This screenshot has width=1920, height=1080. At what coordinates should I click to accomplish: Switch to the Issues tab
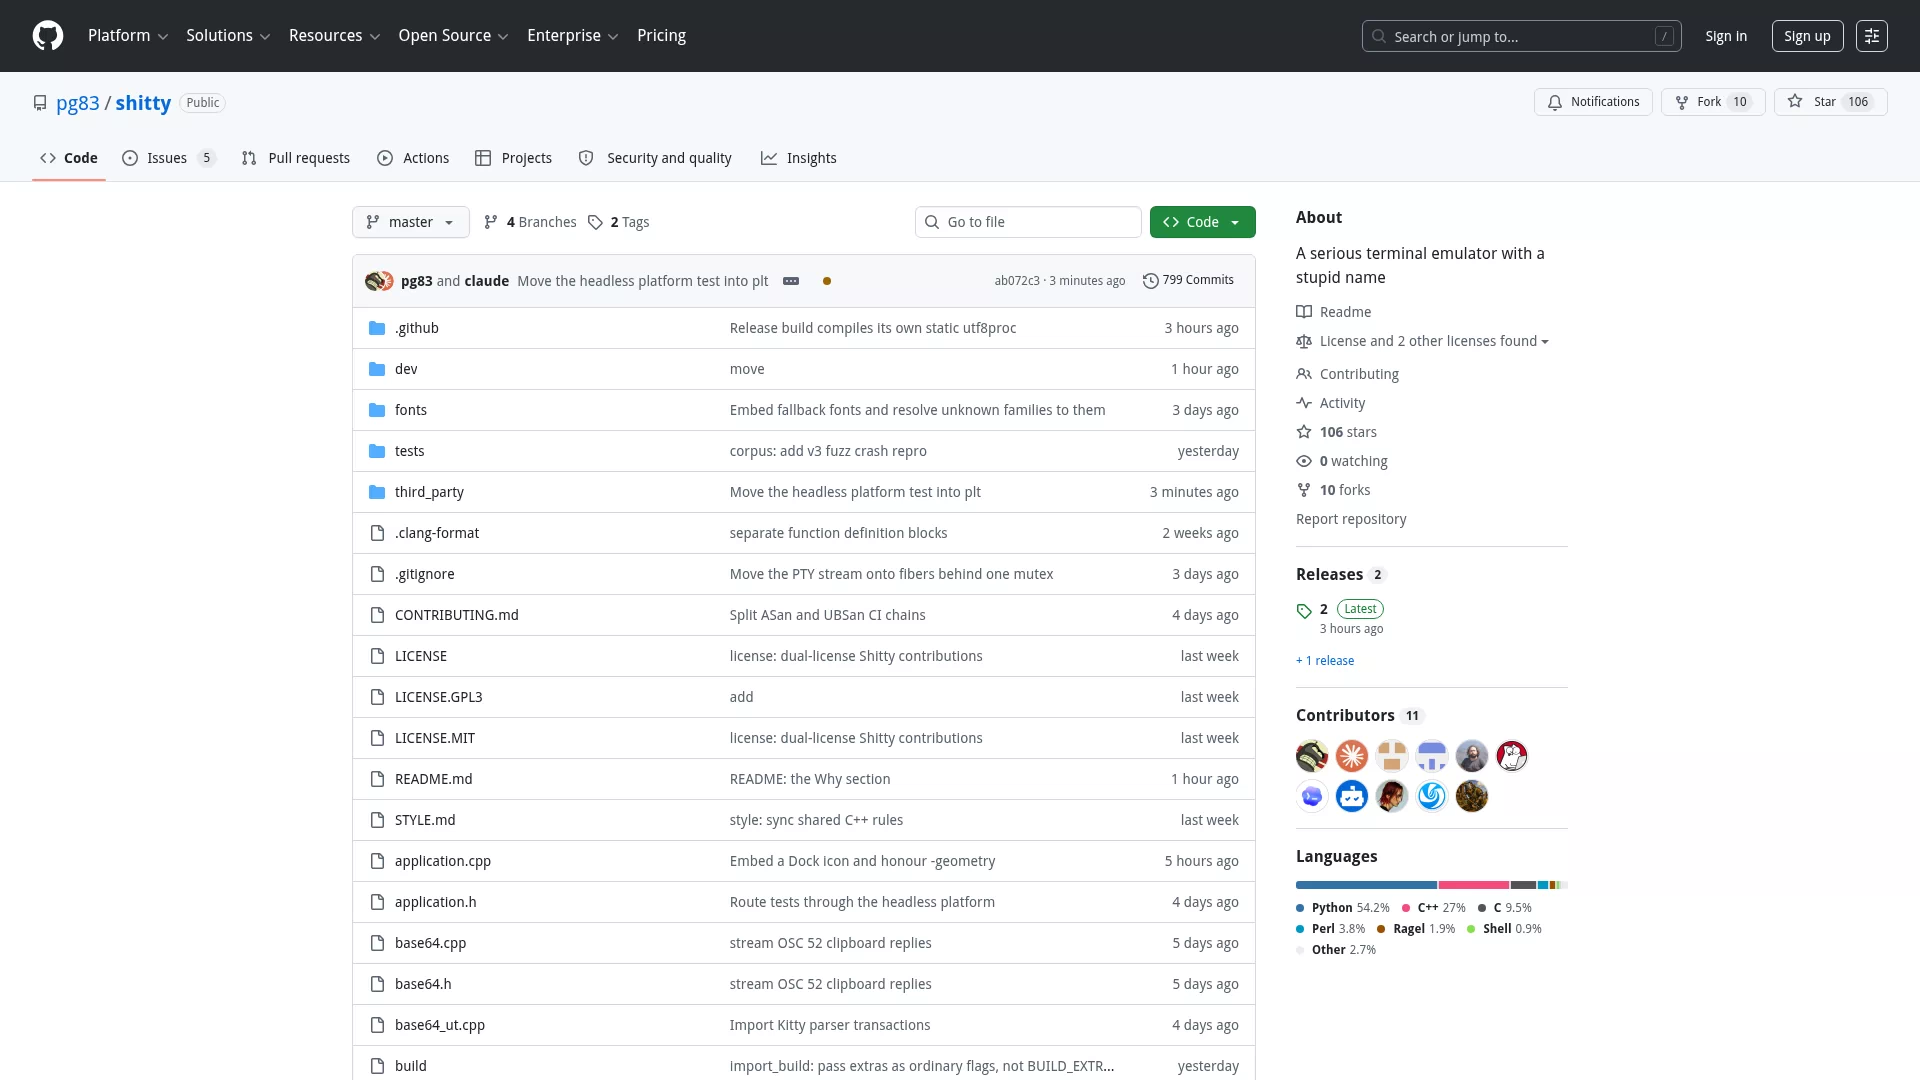click(168, 158)
